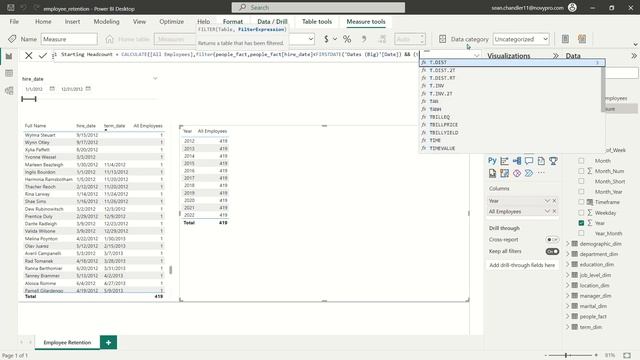
Task: Click the Quick measure icon in ribbon
Action: (582, 39)
